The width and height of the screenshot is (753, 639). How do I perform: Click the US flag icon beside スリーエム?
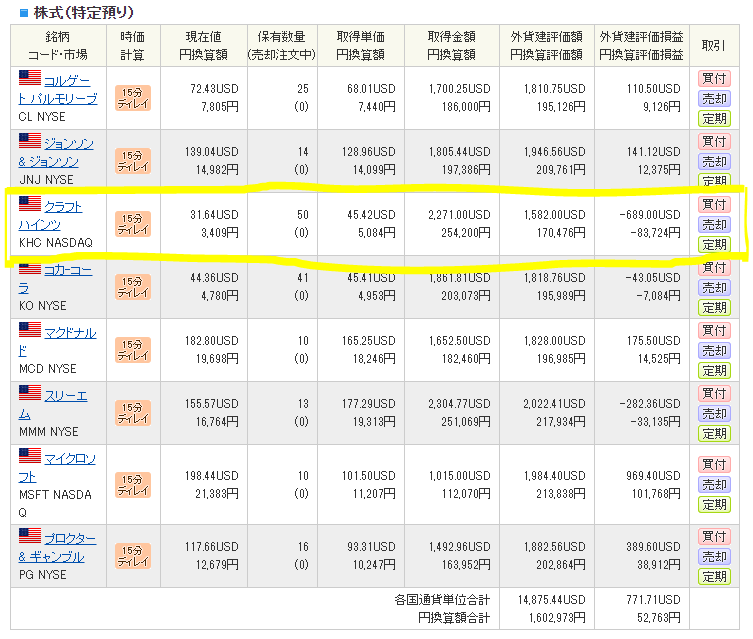pos(30,394)
